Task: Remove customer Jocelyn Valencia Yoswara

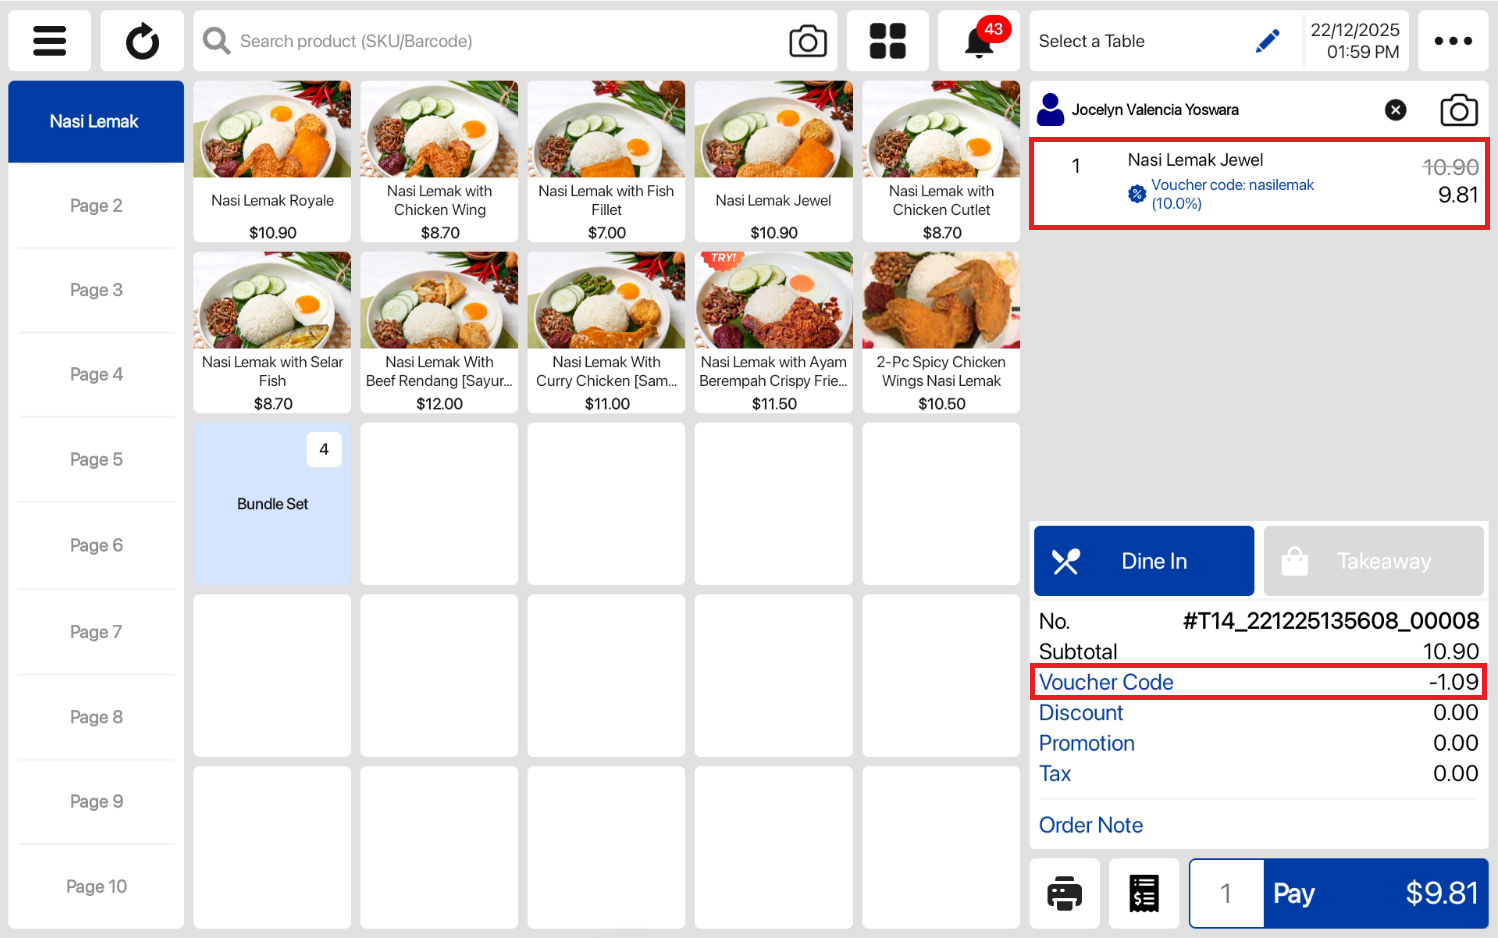Action: (x=1395, y=110)
